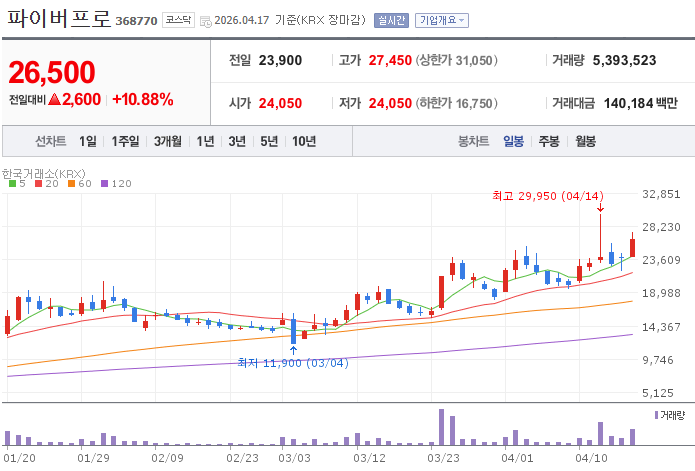Viewport: 695px width, 471px height.
Task: Click the purple 거래량 volume legend swatch
Action: [x=656, y=415]
